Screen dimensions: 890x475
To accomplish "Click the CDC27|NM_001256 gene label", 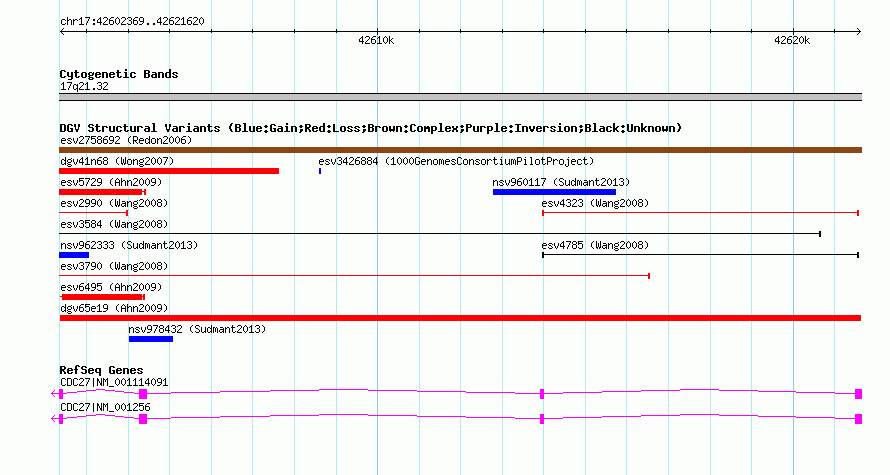I will [x=105, y=407].
